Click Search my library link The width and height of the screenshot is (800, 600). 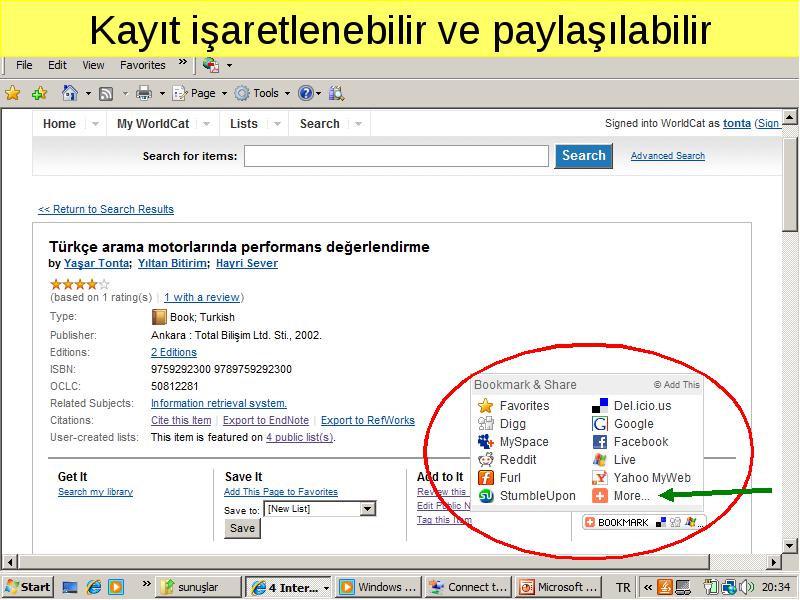(95, 492)
